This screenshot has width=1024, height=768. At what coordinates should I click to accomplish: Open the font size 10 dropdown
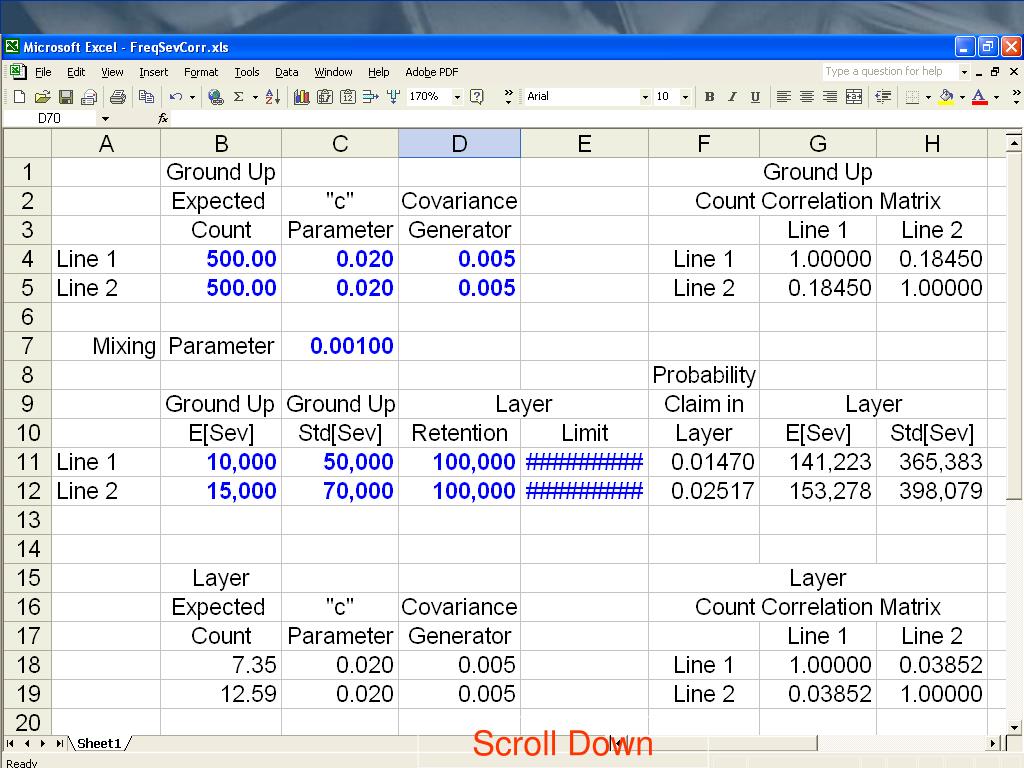(685, 97)
